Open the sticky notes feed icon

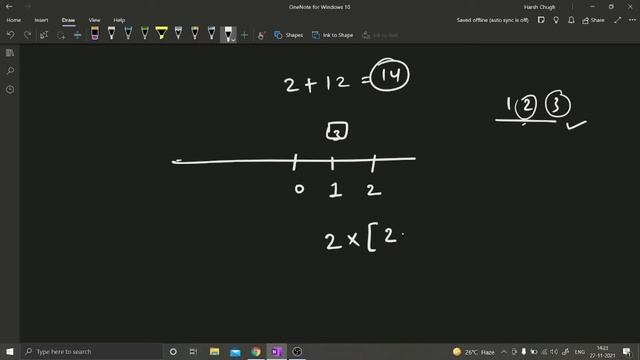click(541, 20)
